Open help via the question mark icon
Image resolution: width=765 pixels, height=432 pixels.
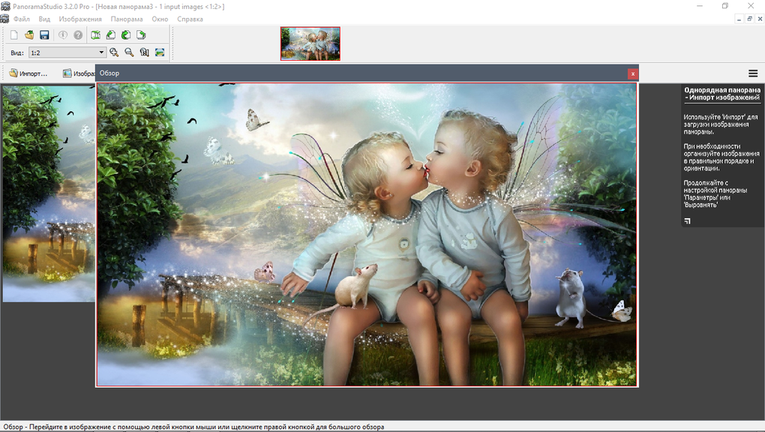point(78,35)
